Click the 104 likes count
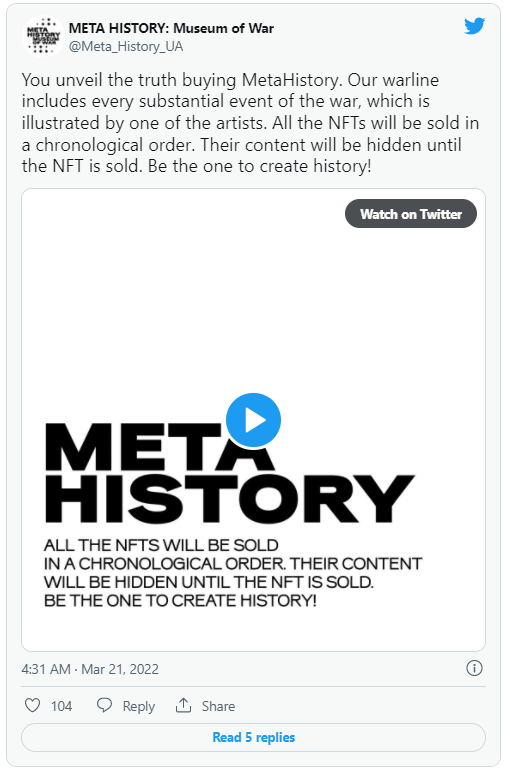507x772 pixels. point(62,706)
